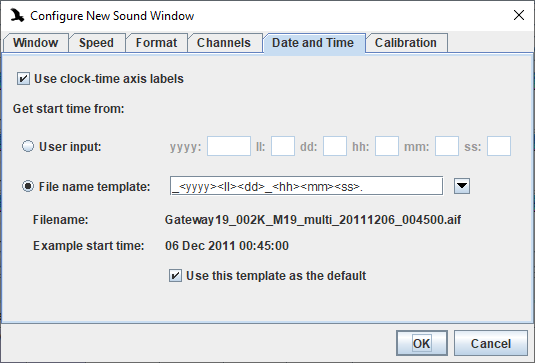The width and height of the screenshot is (535, 363).
Task: Confirm settings with the OK button
Action: point(422,343)
